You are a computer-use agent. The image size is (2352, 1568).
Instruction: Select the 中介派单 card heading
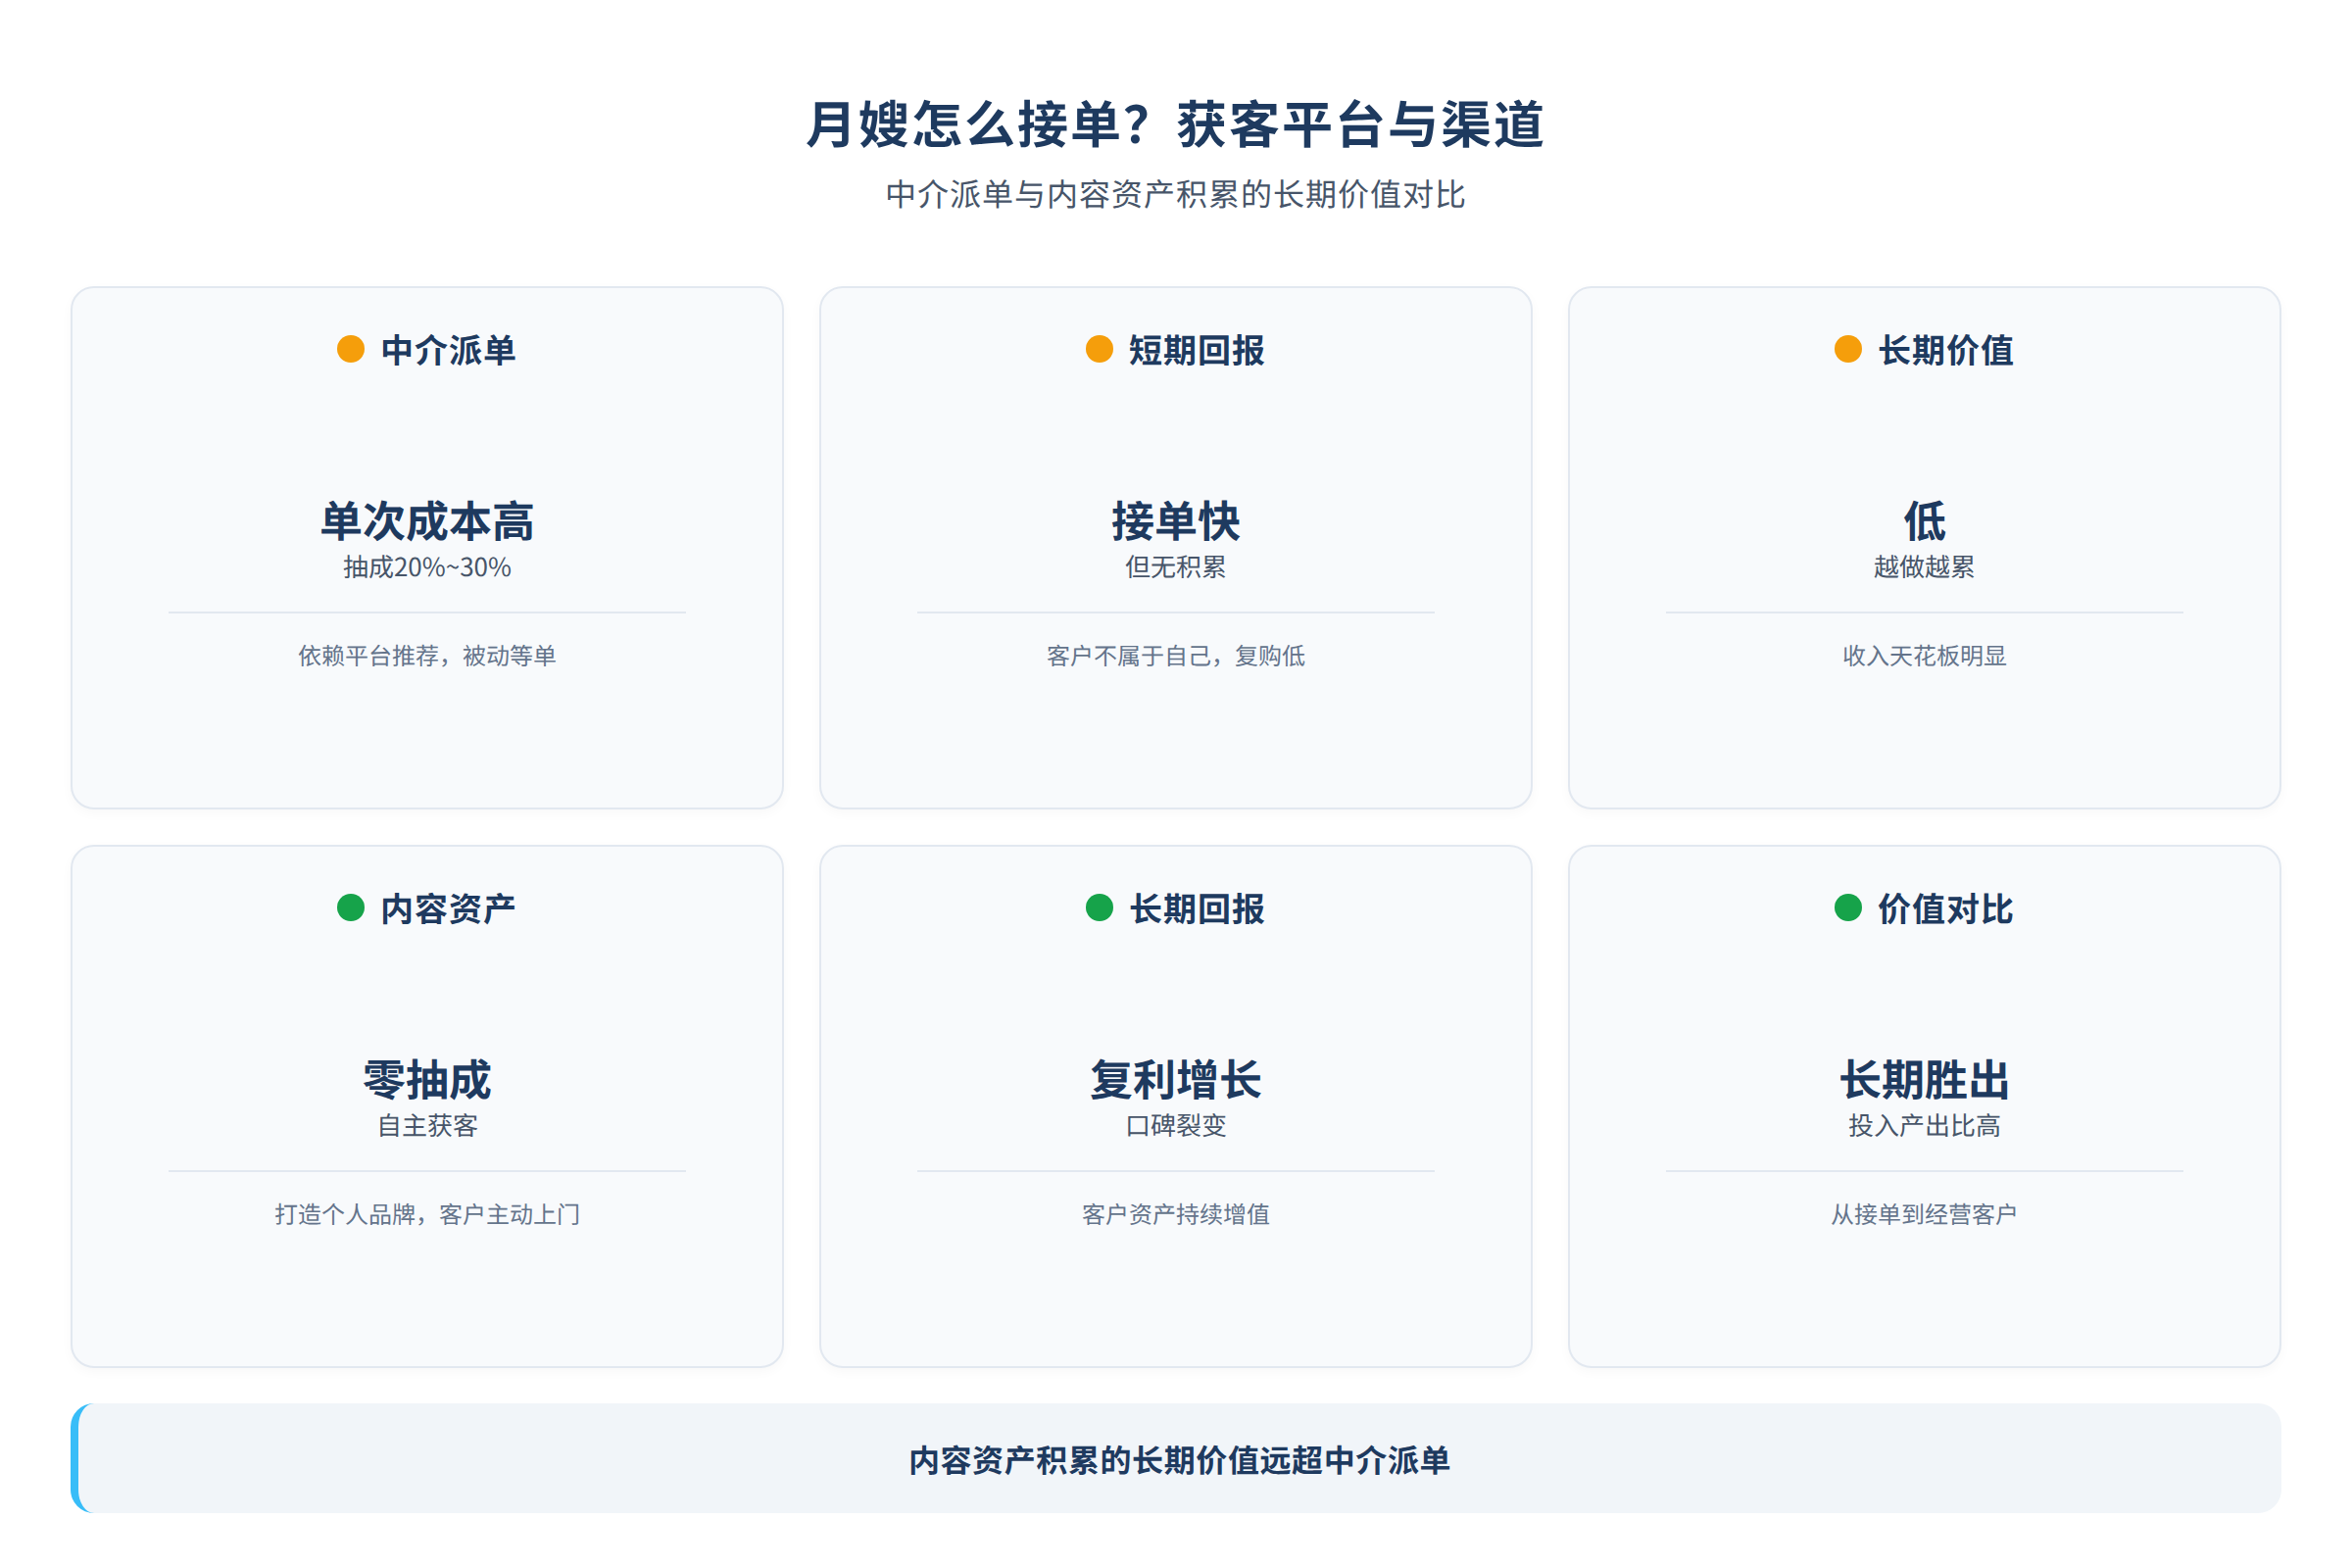[448, 350]
